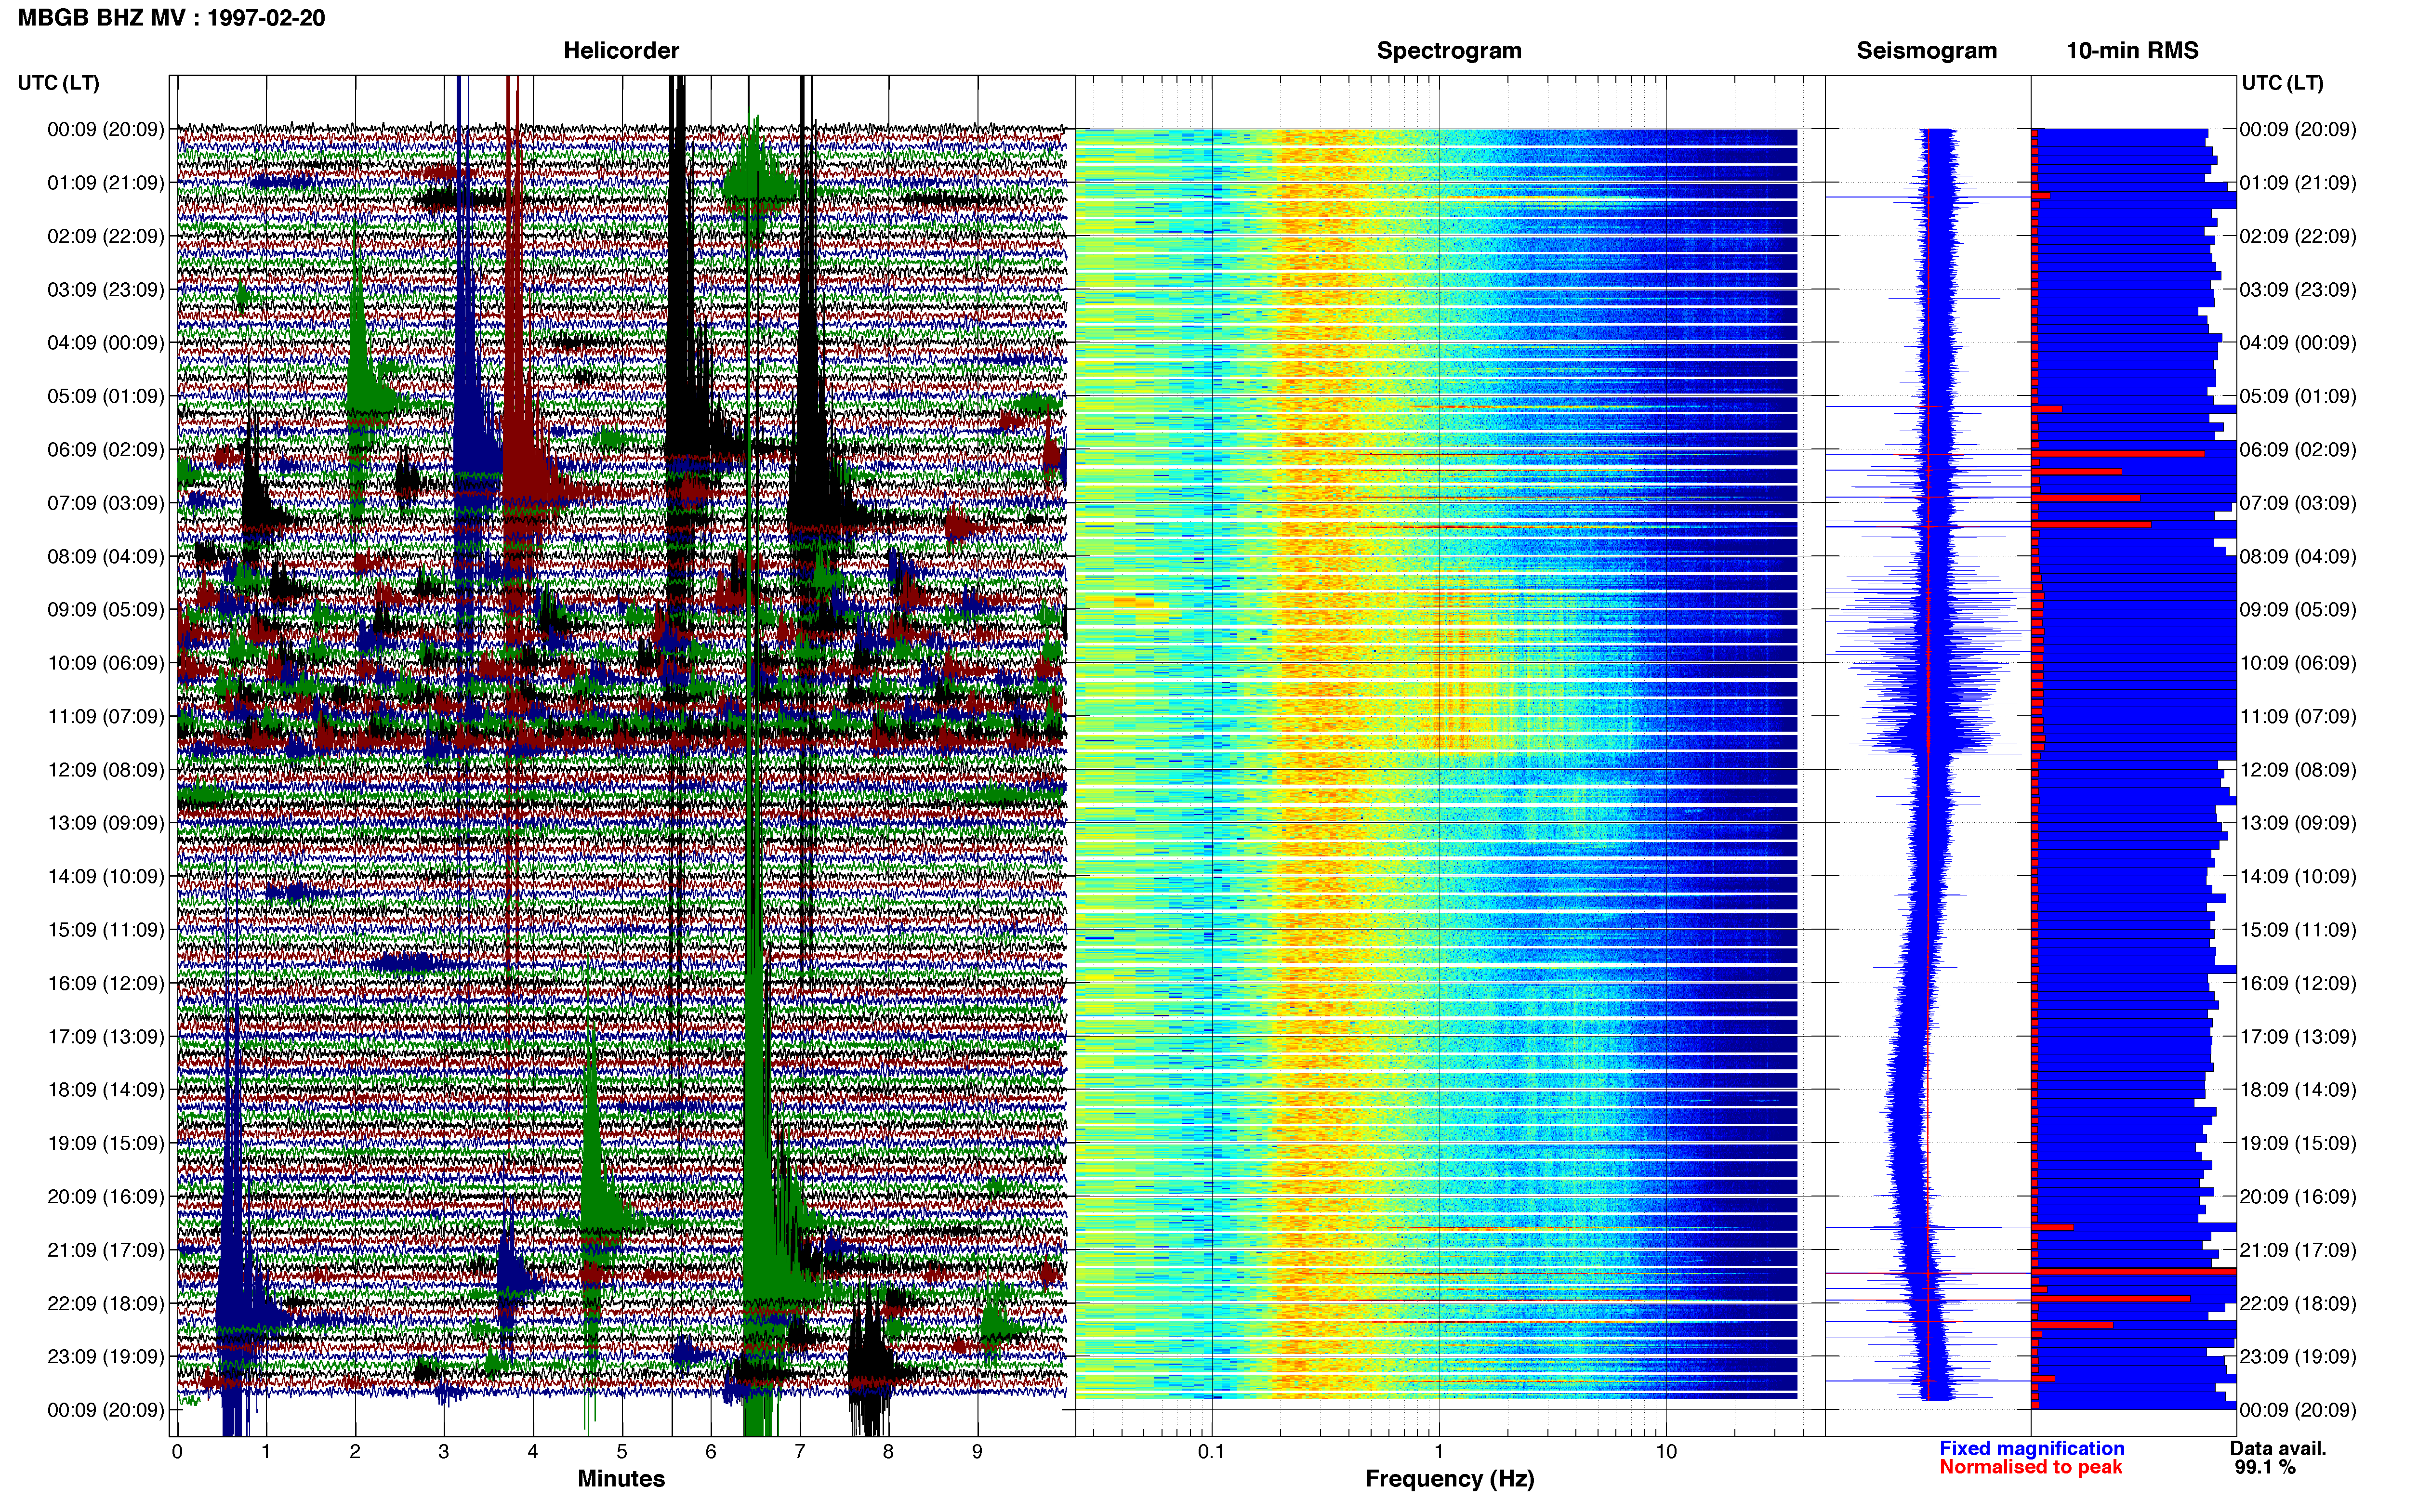Click left-axis time label '22:09 (18:09)'
The height and width of the screenshot is (1512, 2418).
click(x=106, y=1304)
